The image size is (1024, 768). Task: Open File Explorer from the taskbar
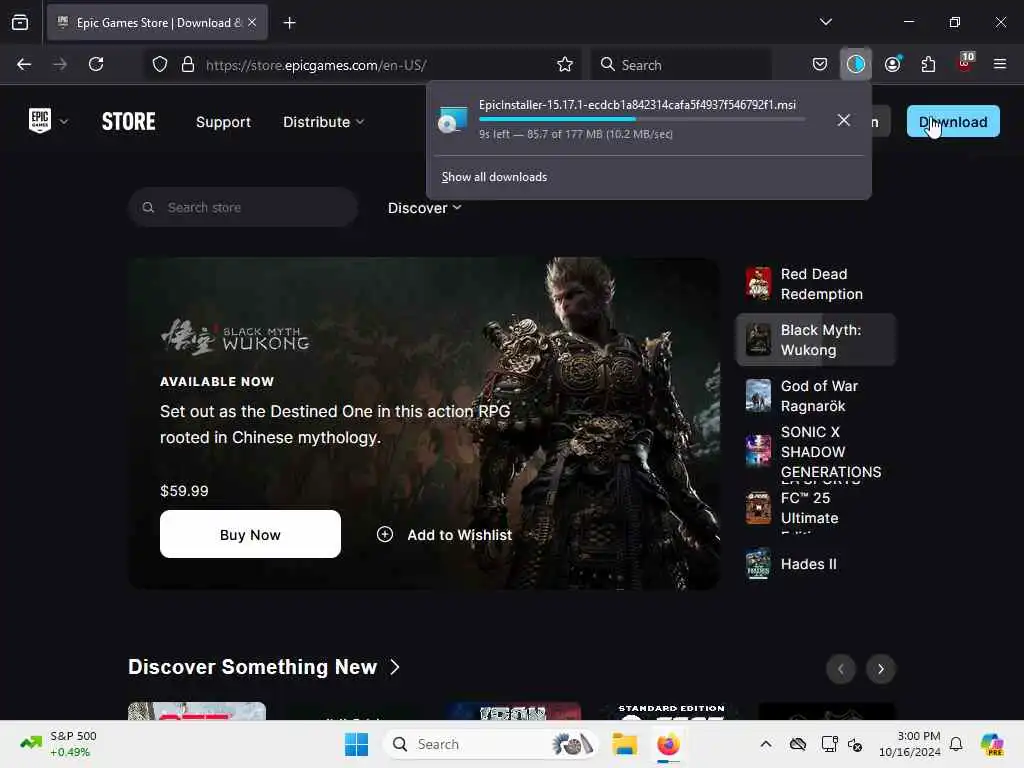[624, 744]
